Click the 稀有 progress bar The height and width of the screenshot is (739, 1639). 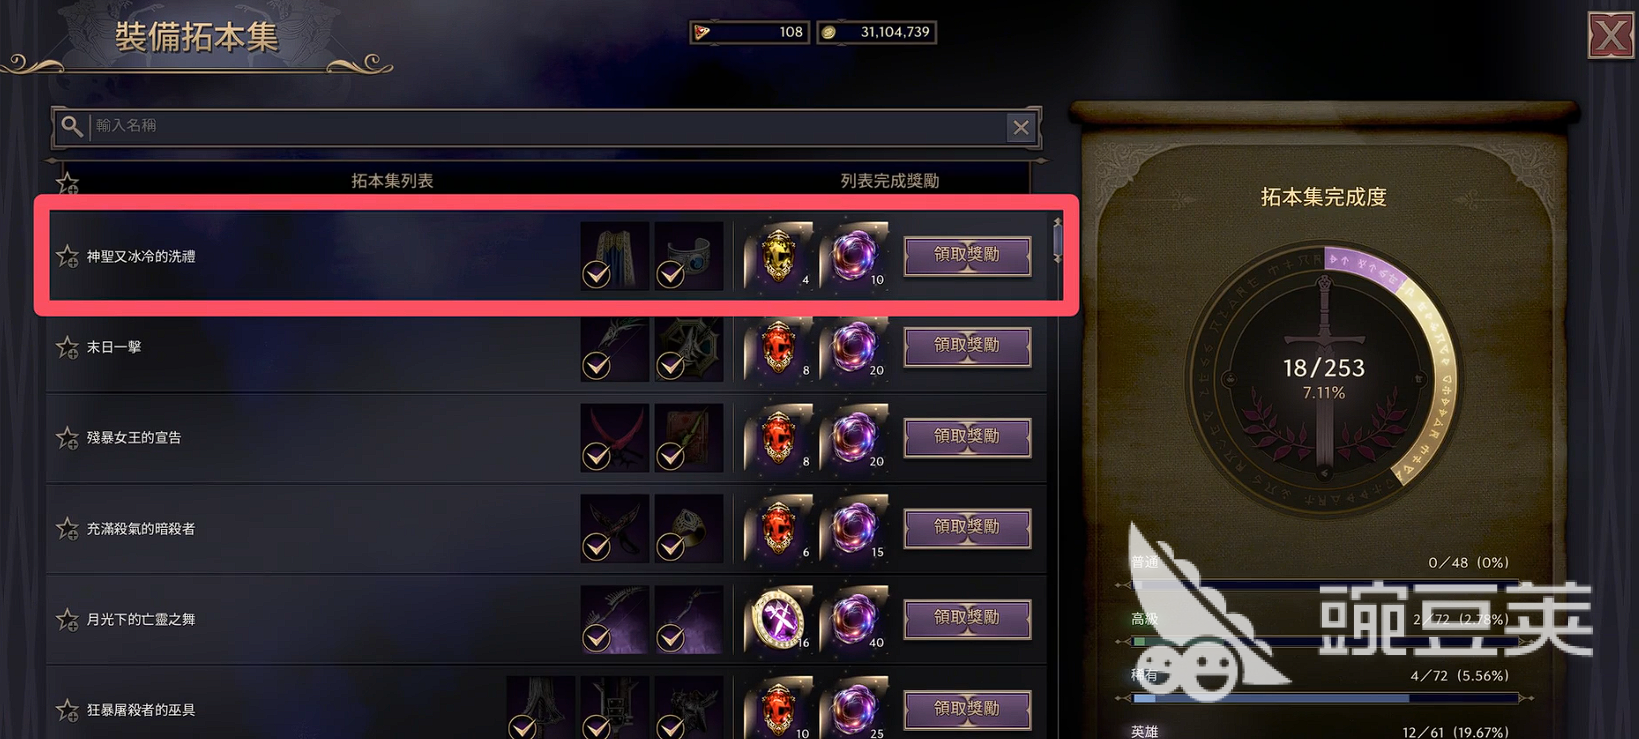[1326, 698]
